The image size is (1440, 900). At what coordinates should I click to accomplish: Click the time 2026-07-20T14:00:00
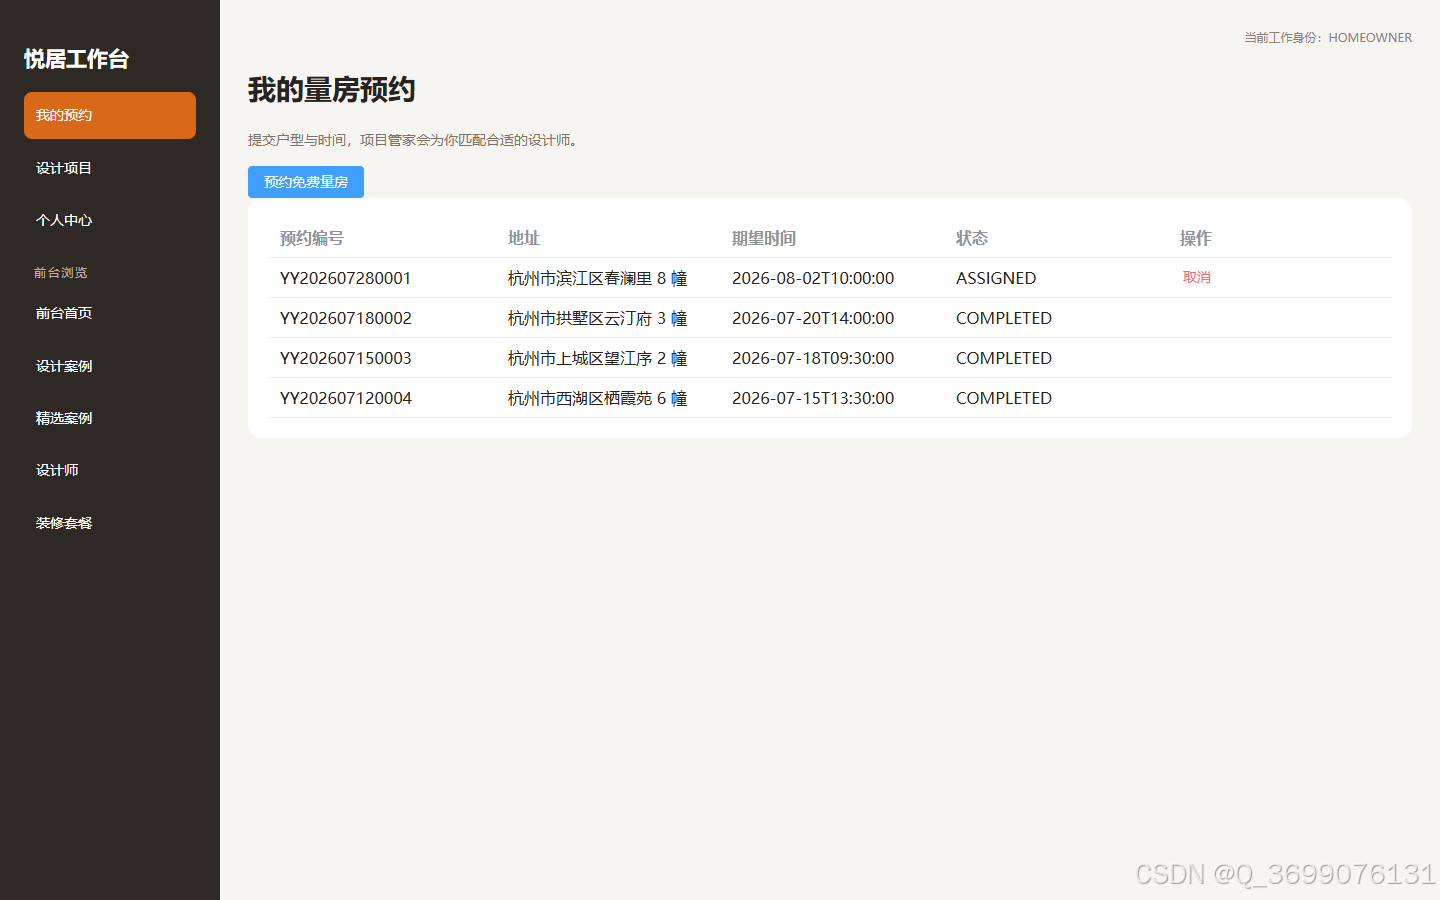[813, 318]
